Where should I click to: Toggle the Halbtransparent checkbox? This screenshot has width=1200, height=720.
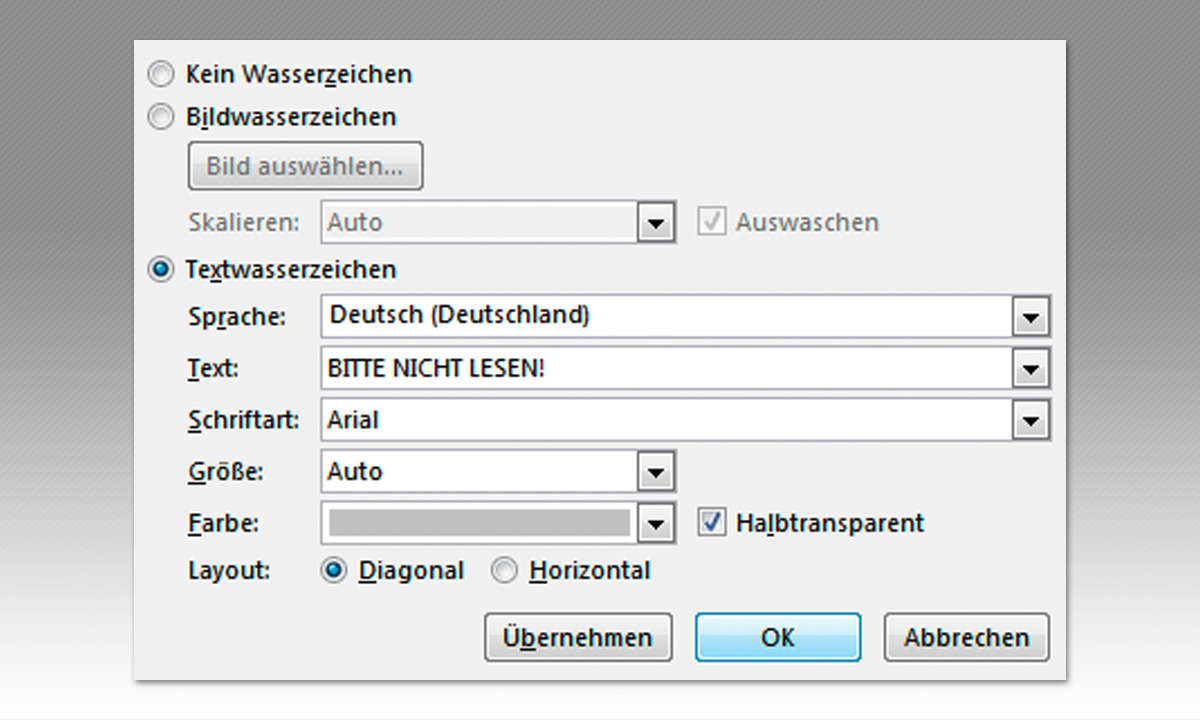point(711,522)
